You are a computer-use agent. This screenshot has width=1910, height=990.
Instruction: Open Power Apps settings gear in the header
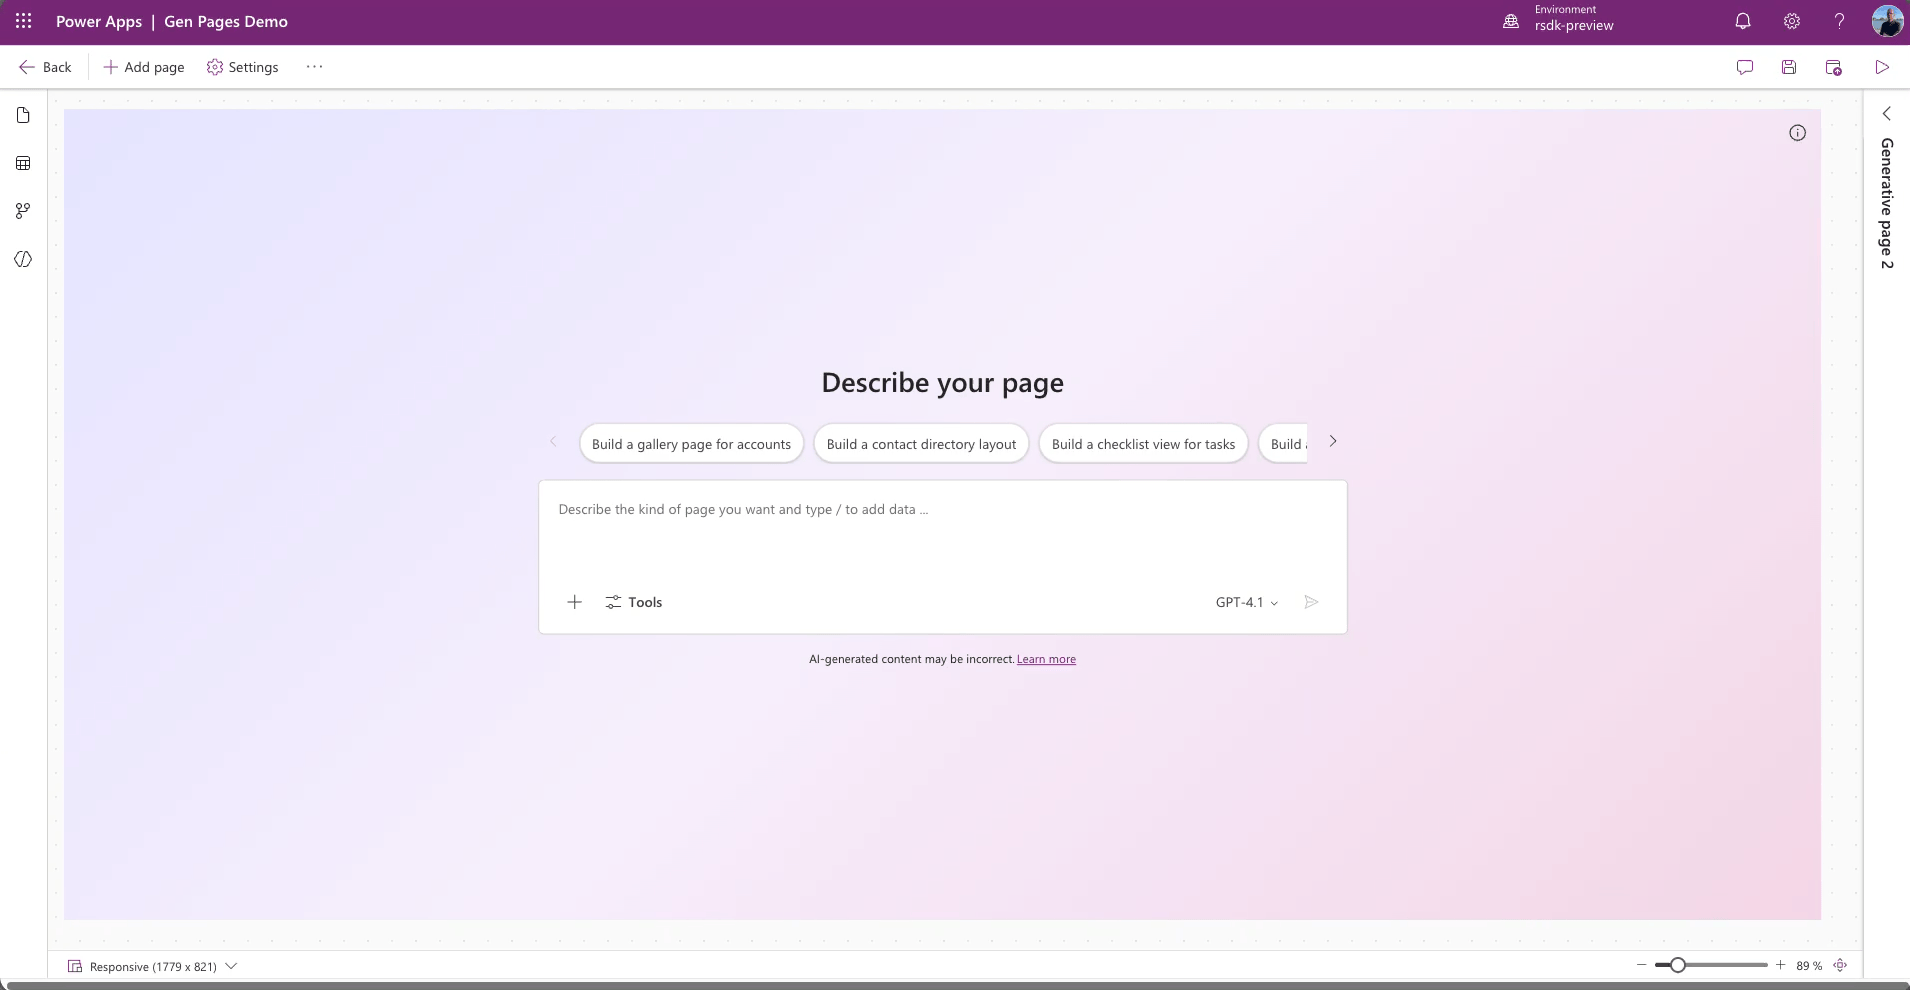[x=1791, y=21]
